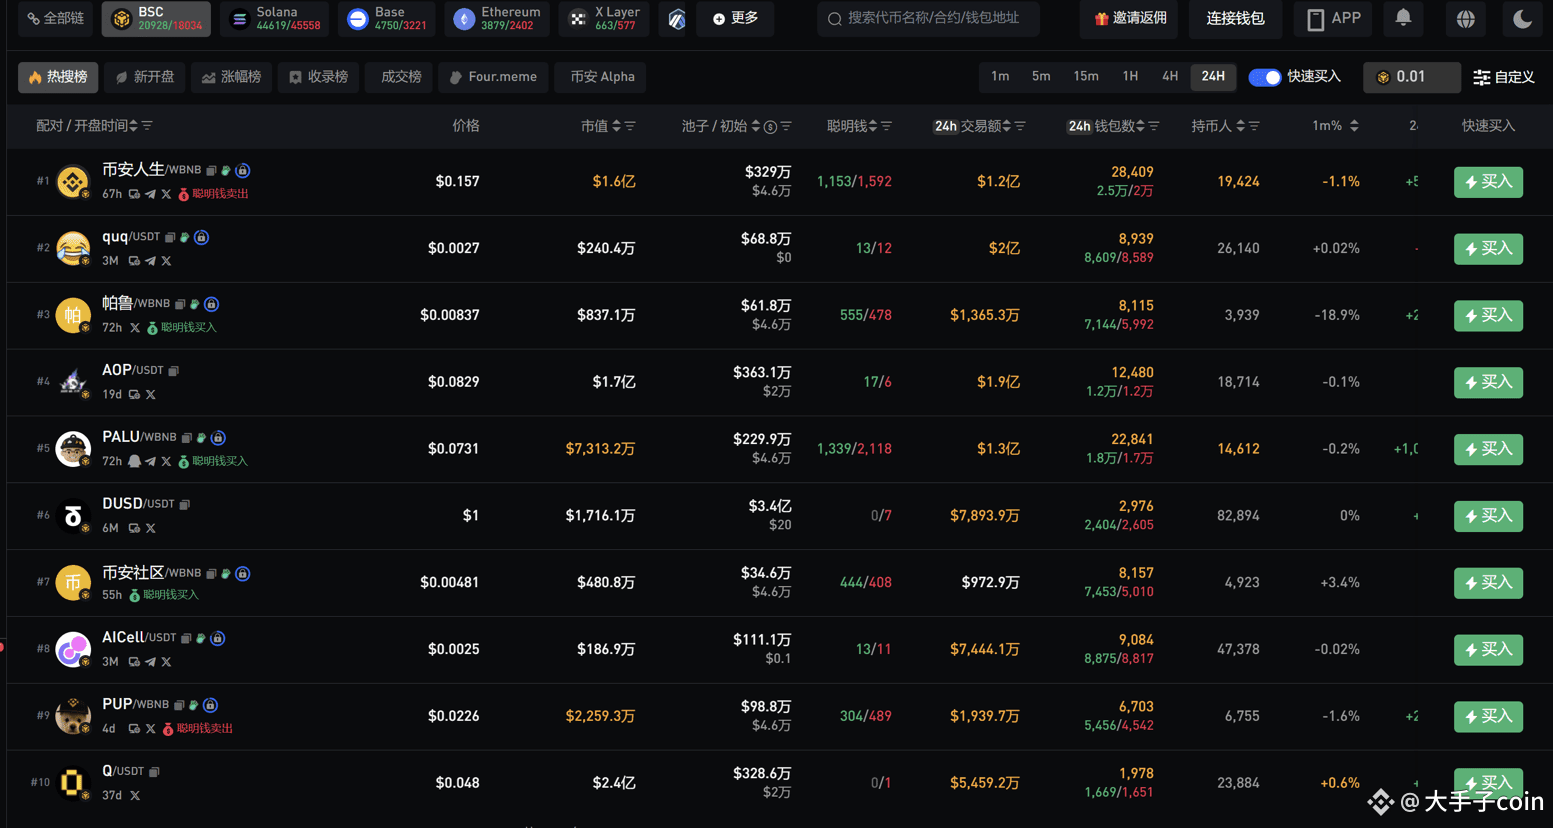The width and height of the screenshot is (1553, 828).
Task: Sort by 24h 钱包数 arrows
Action: (x=1140, y=126)
